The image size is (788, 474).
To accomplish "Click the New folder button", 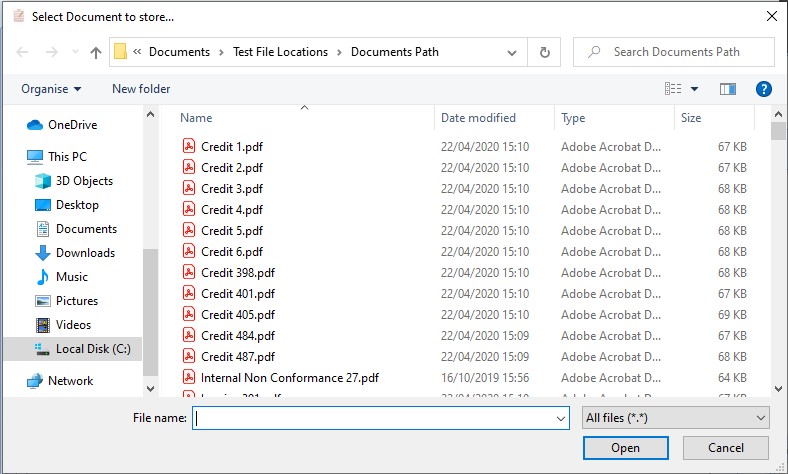I will click(141, 89).
